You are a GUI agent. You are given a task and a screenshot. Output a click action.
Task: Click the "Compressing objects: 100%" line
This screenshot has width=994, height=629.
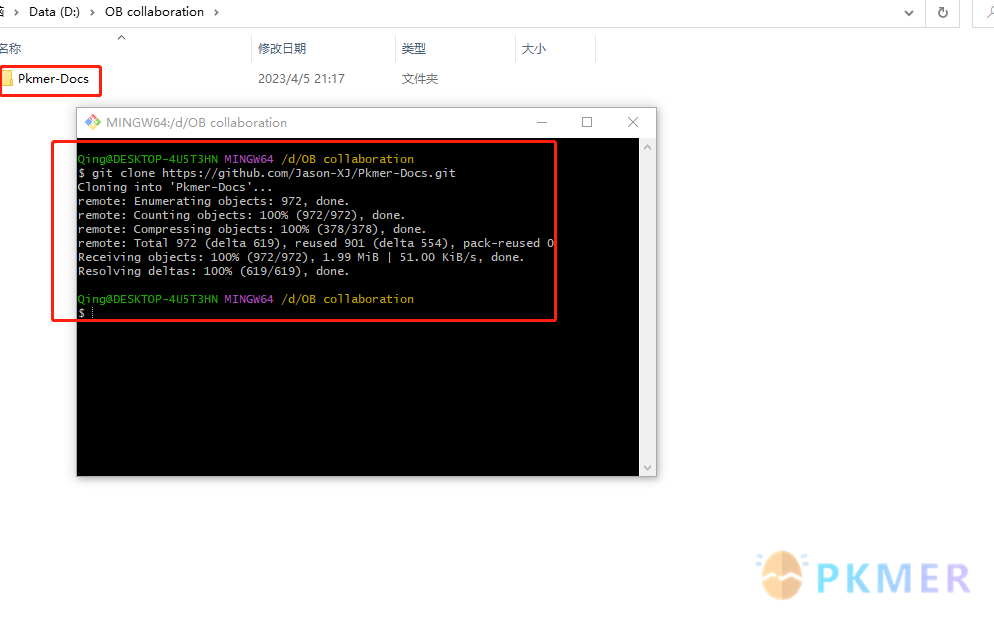coord(252,229)
